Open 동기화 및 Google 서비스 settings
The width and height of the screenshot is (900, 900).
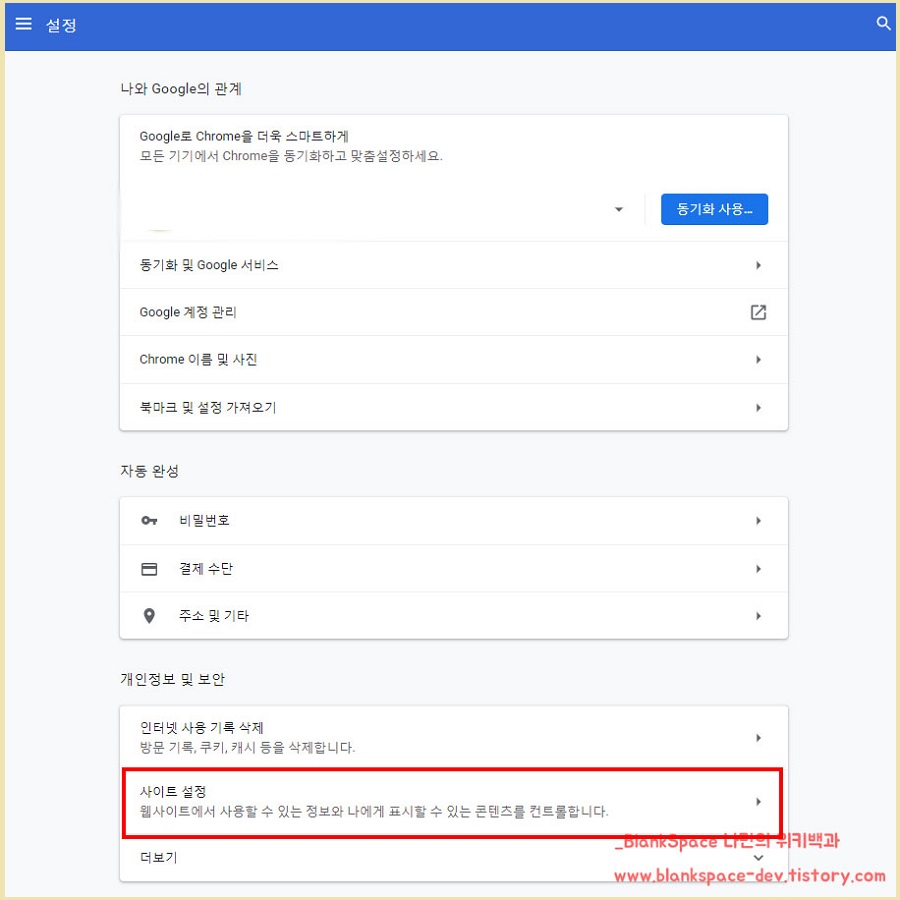coord(453,265)
